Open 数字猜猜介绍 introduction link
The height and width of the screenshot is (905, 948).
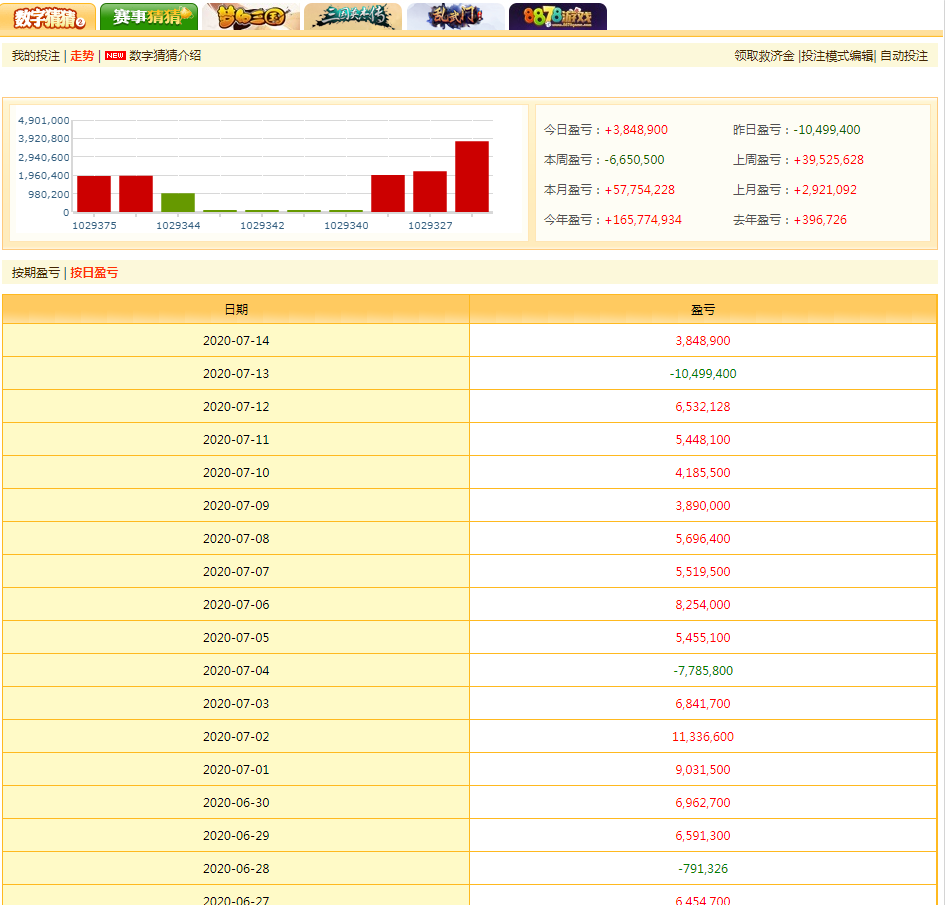click(165, 56)
